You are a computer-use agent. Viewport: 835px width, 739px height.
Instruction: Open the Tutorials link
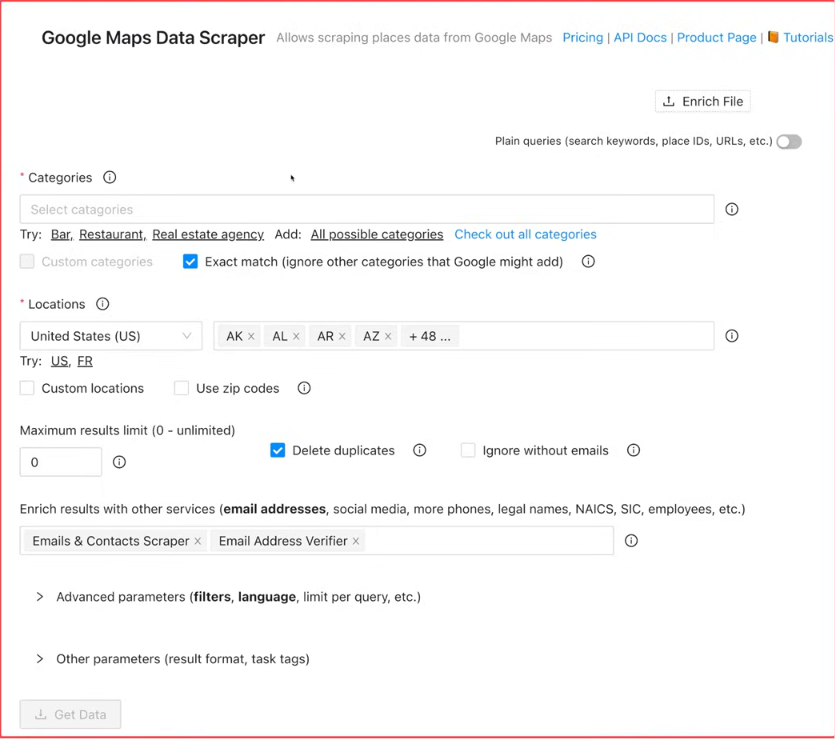(808, 38)
